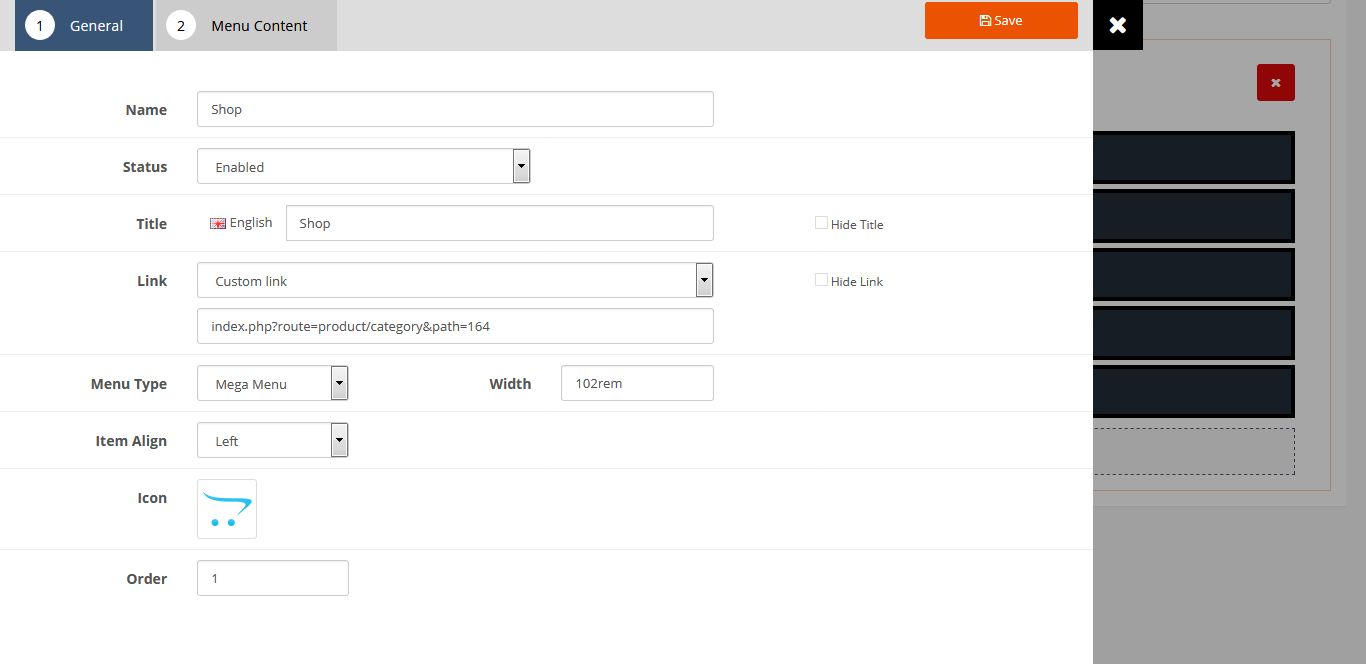Click the cart icon thumbnail

pyautogui.click(x=227, y=509)
